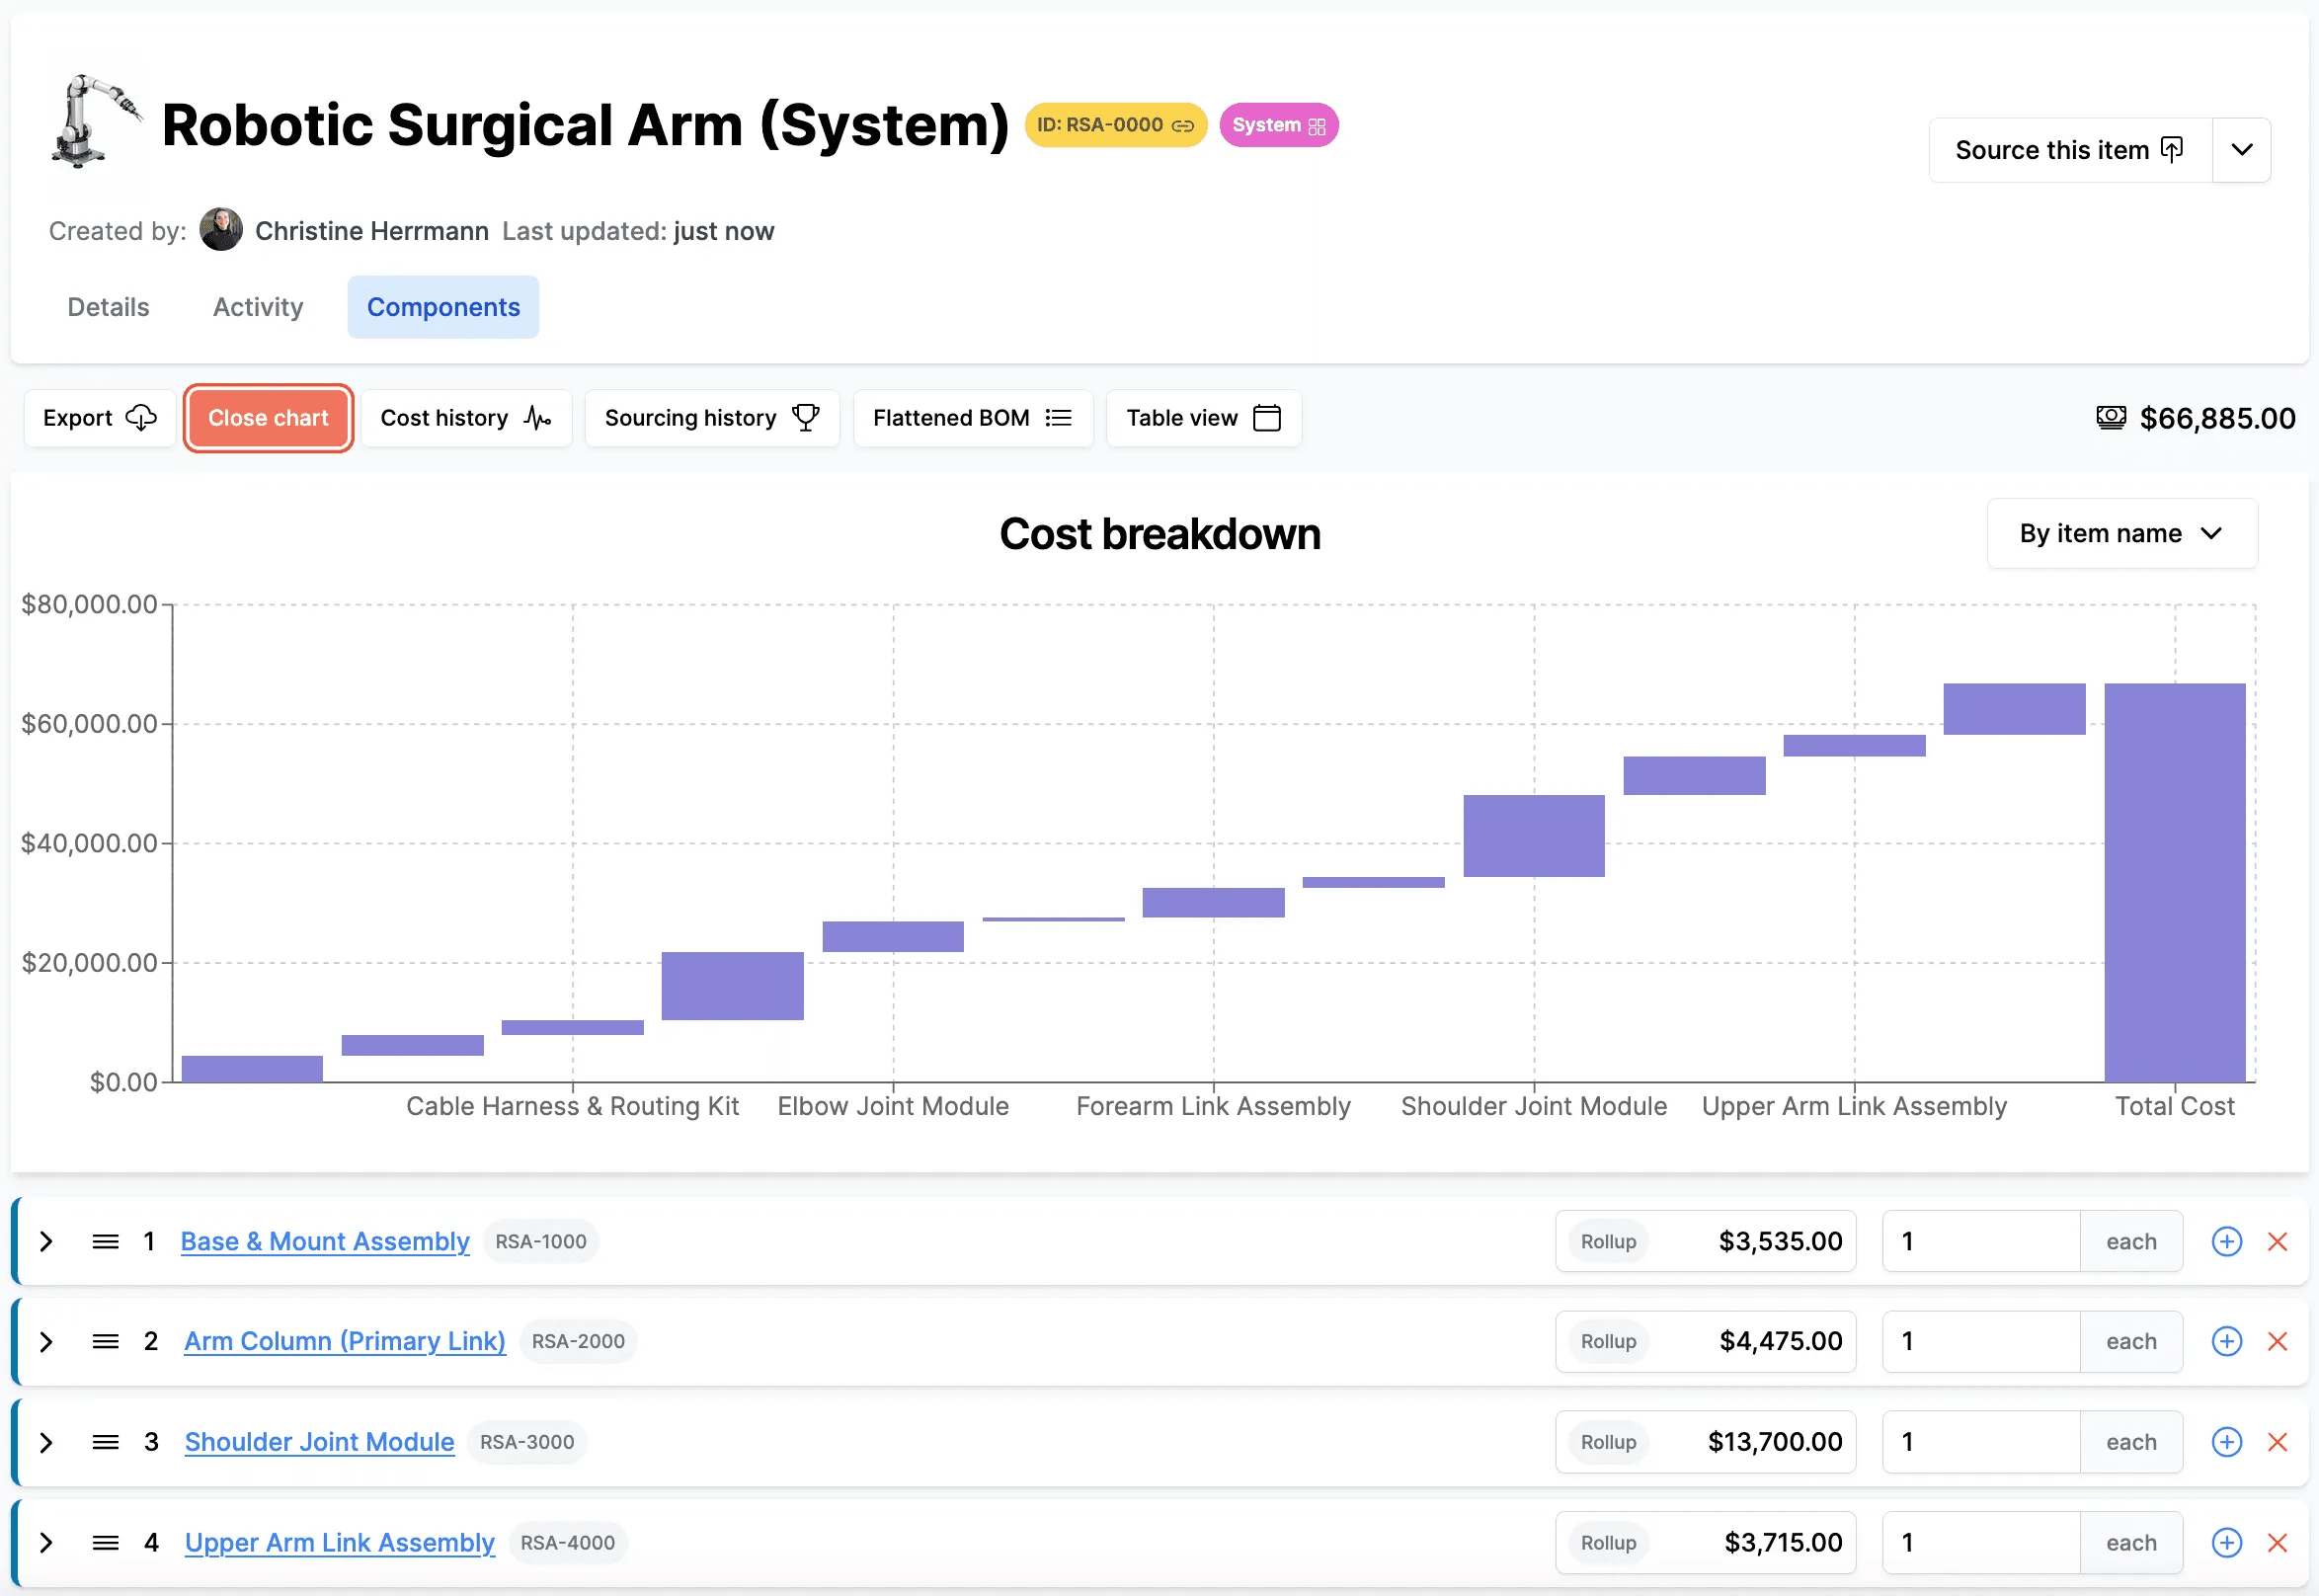Screen dimensions: 2319x1596
Task: Click the Total Cost bar in chart
Action: [x=2174, y=882]
